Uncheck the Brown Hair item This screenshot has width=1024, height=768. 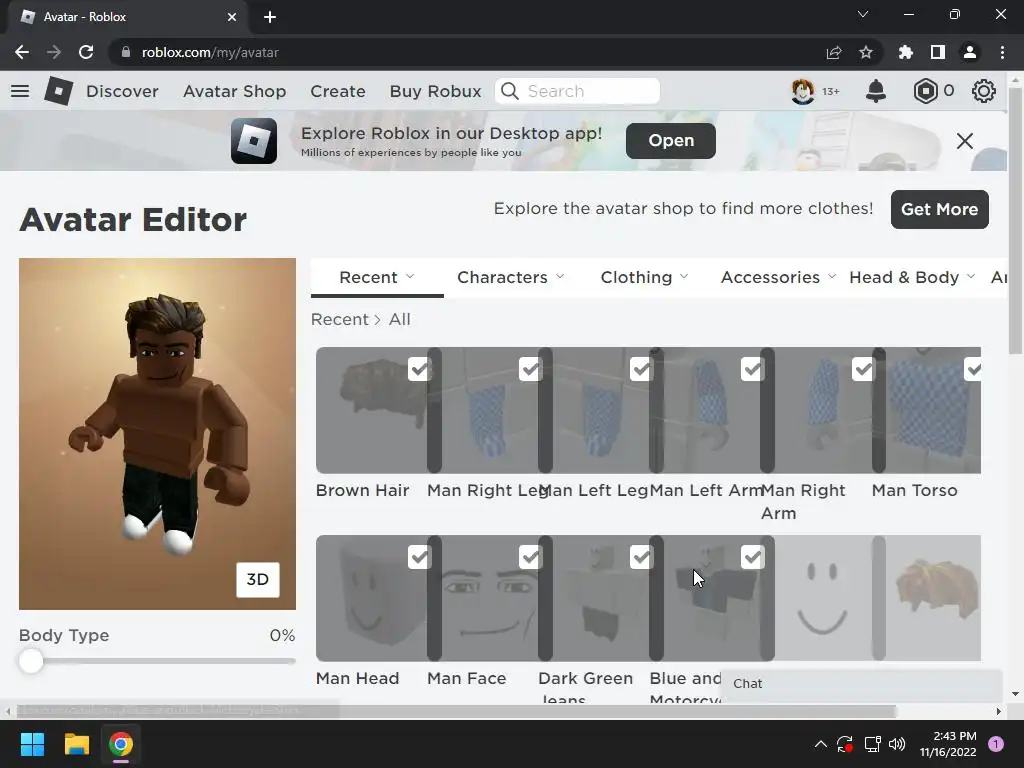point(419,369)
